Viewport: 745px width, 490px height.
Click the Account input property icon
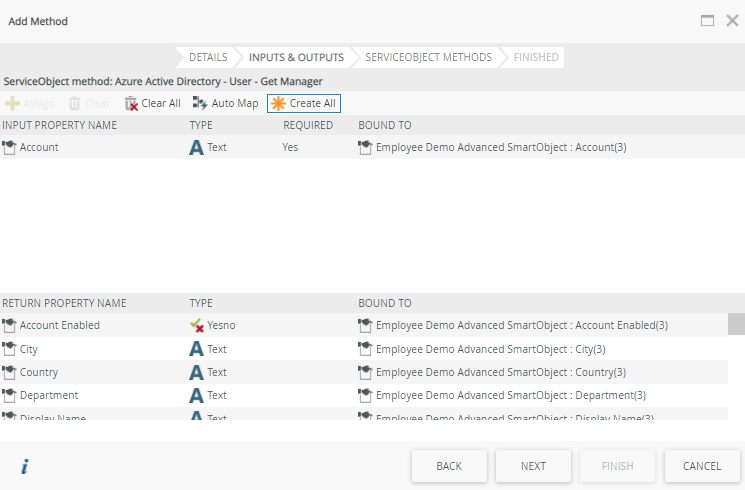coord(10,147)
